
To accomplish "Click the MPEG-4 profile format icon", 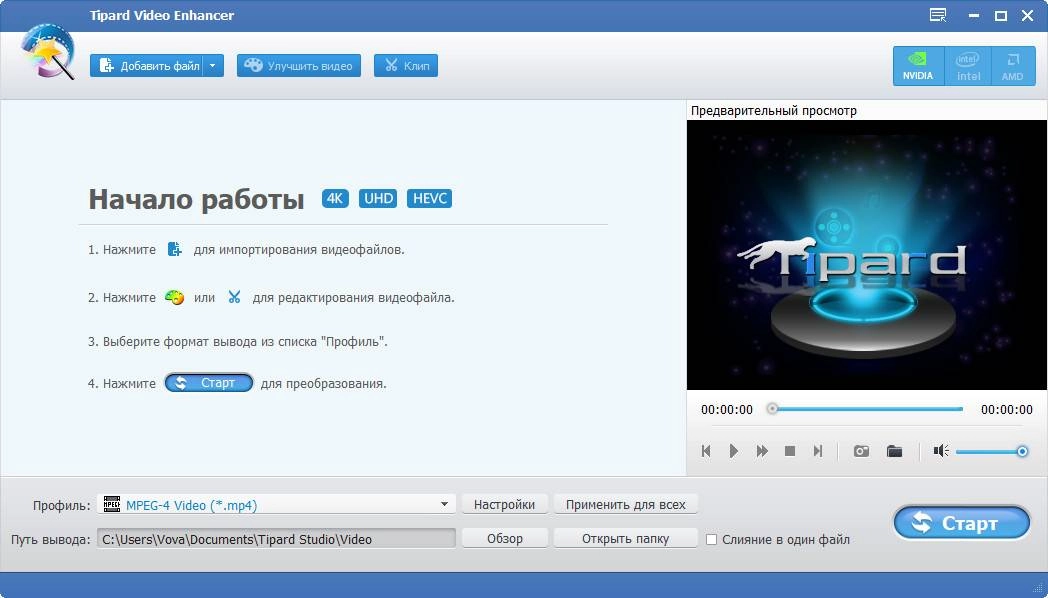I will pos(112,504).
